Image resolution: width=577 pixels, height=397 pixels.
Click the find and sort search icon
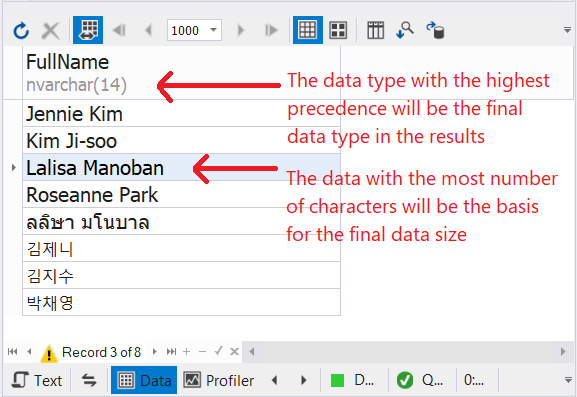point(405,30)
